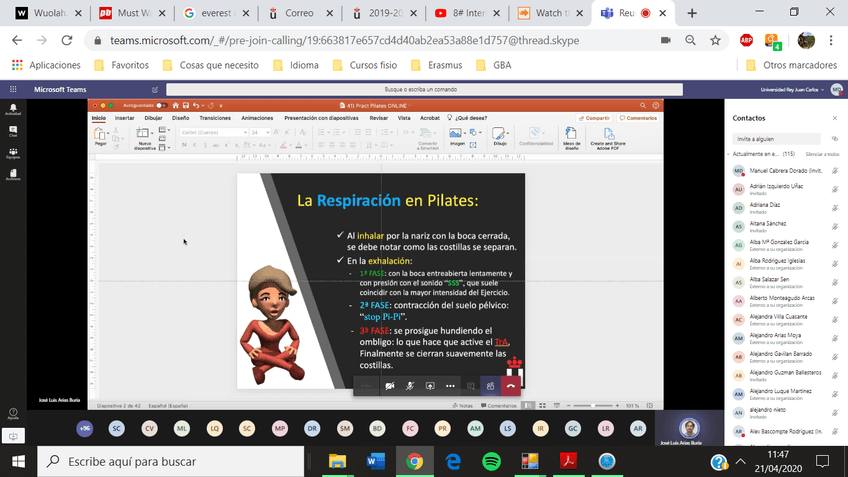Collapse the 'Actualmente en' participants list
848x477 pixels.
(731, 154)
